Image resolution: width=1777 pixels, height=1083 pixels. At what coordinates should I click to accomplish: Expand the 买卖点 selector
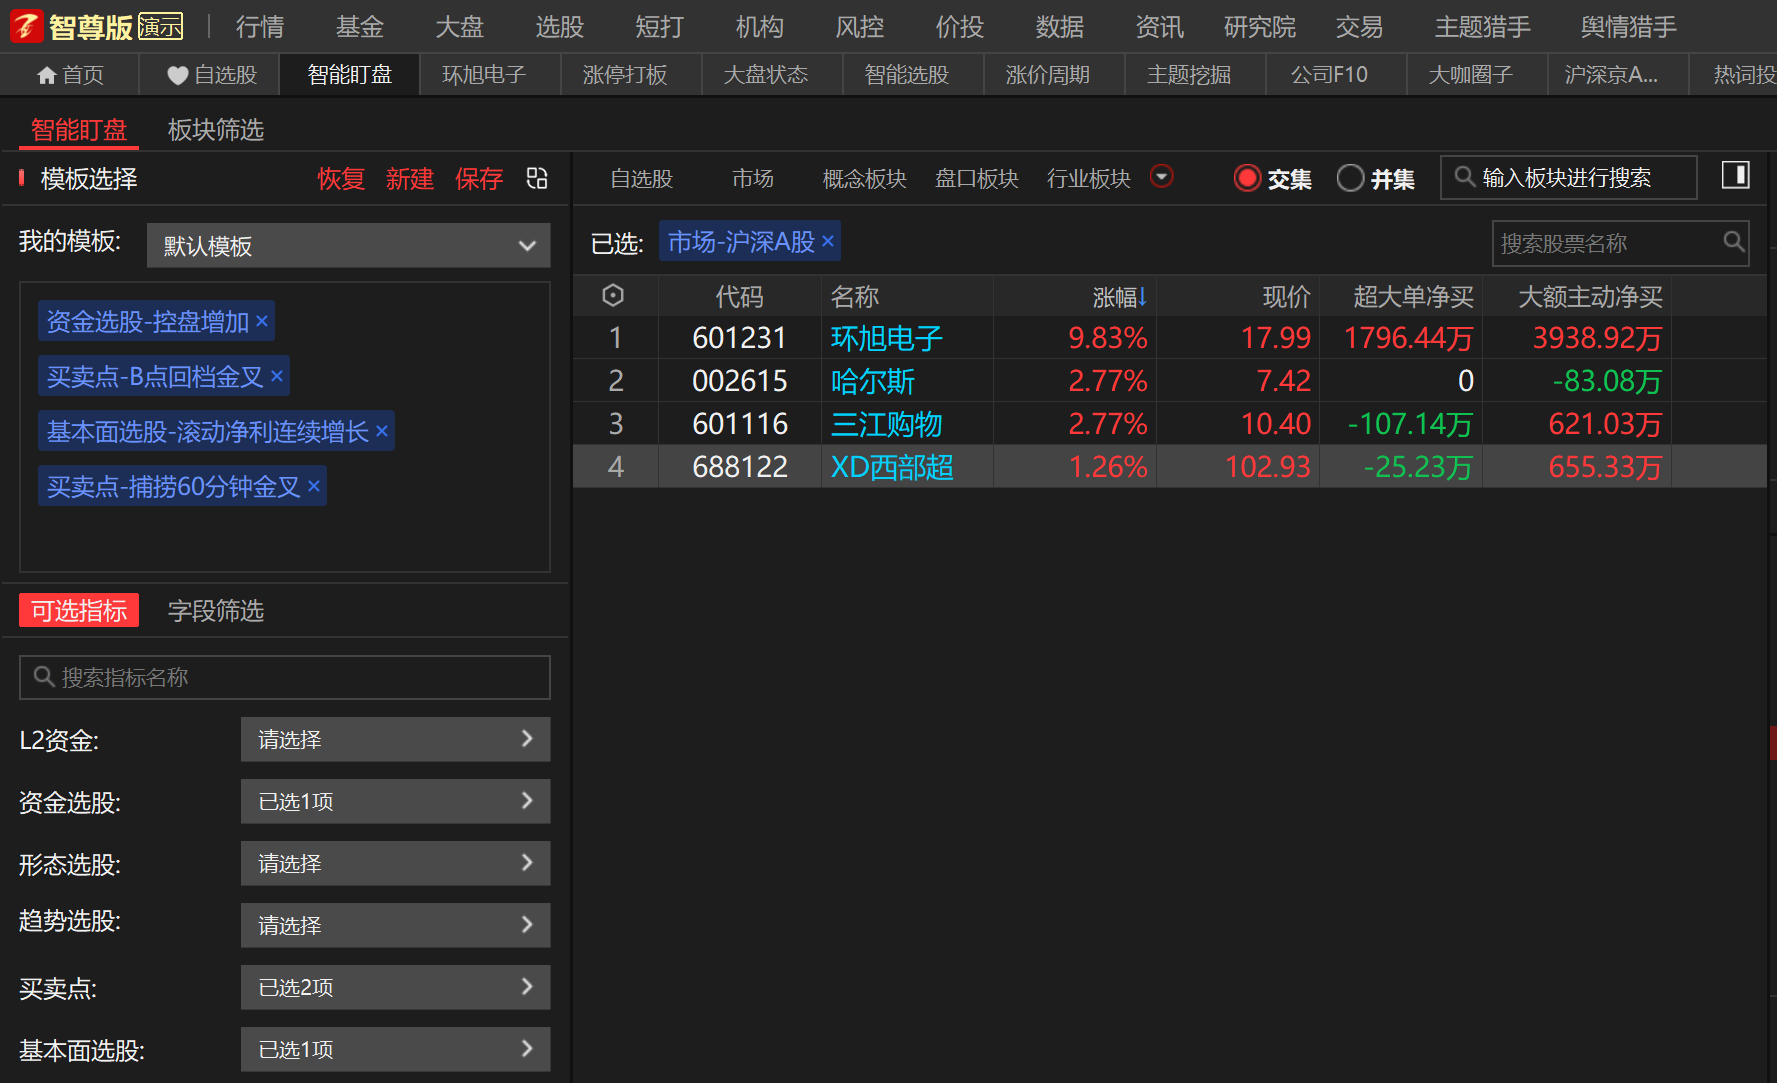(x=395, y=987)
